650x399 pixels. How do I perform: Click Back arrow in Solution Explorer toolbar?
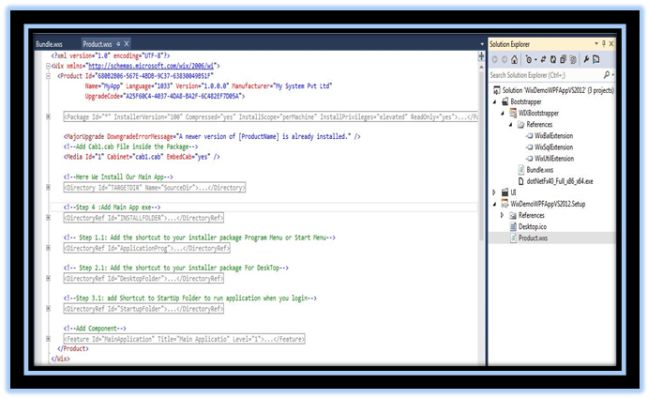click(495, 60)
